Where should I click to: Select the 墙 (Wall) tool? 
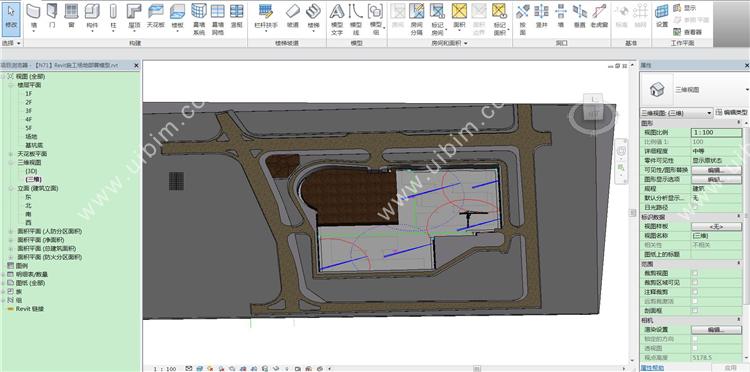click(x=33, y=16)
